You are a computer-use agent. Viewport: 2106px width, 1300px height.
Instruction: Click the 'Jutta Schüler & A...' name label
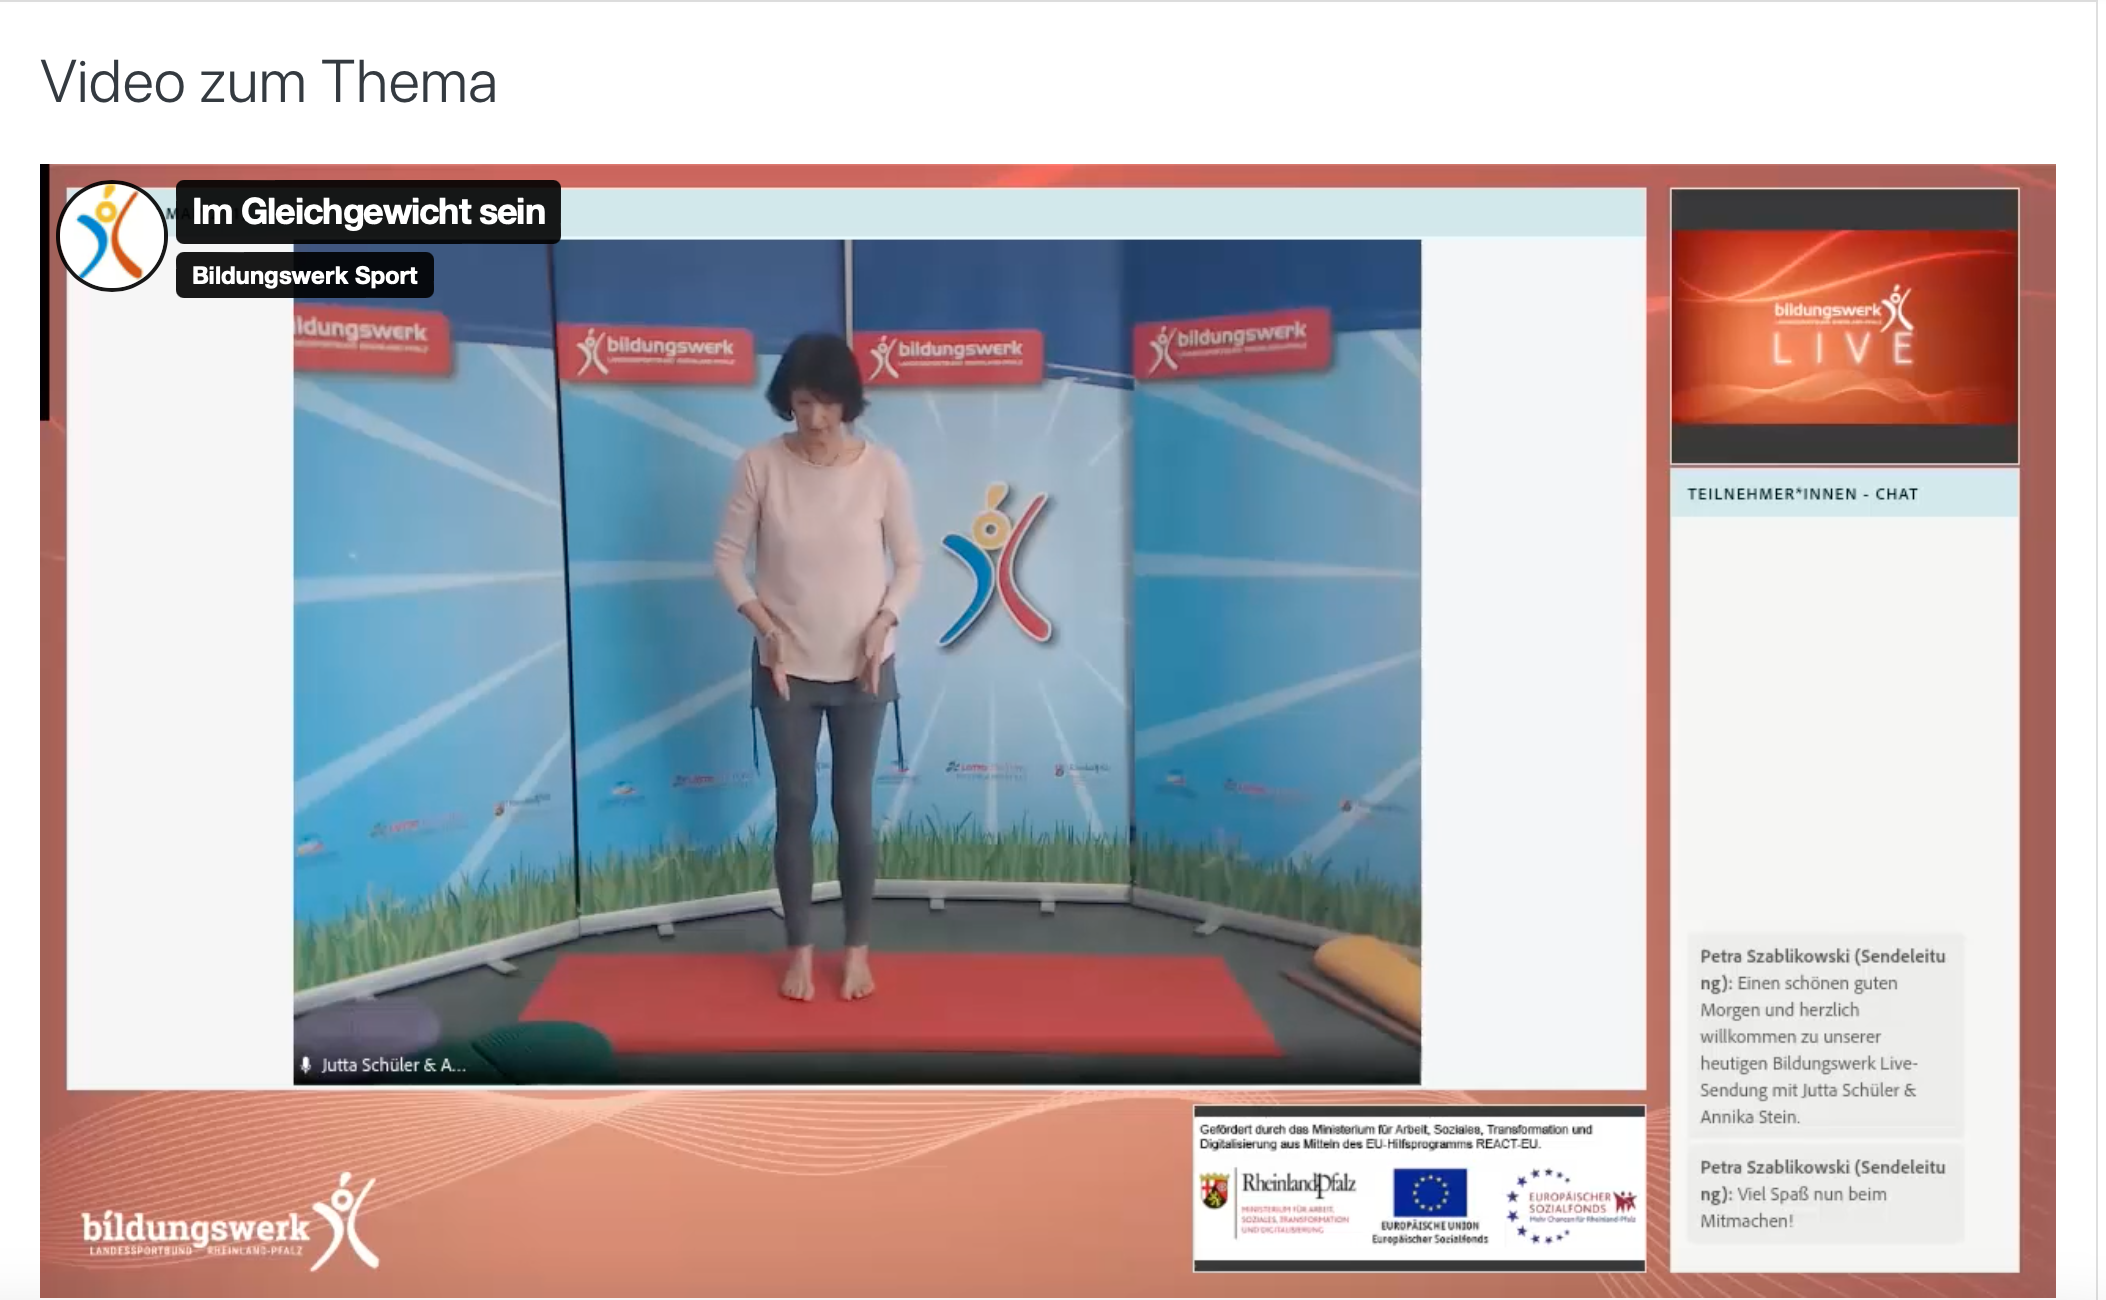click(x=393, y=1065)
